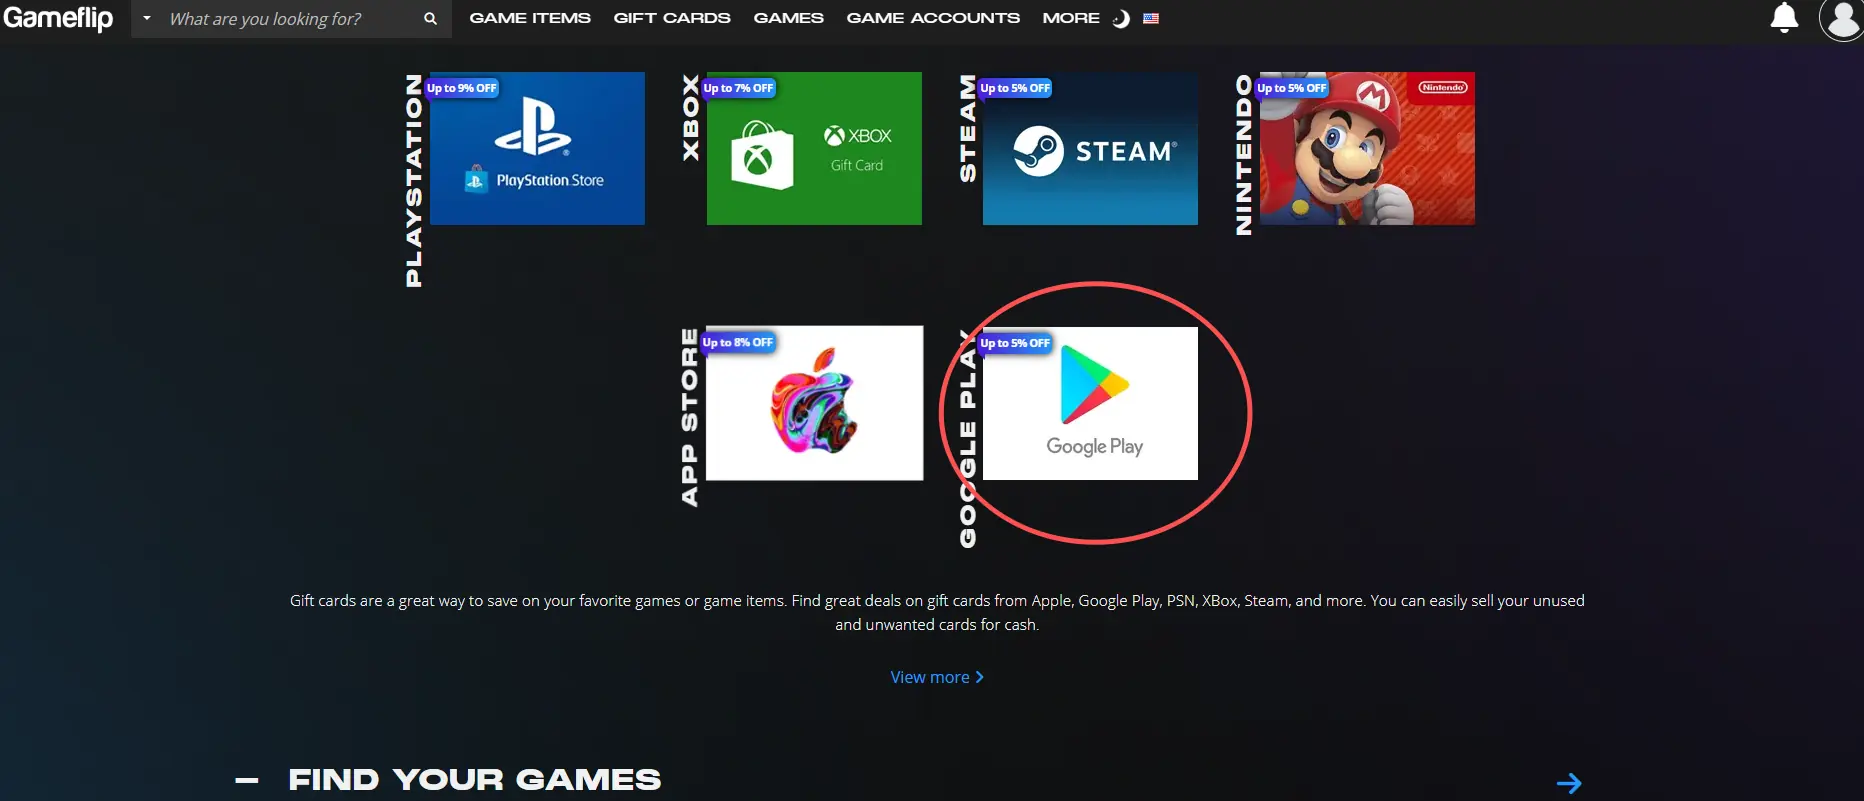Screen dimensions: 1864x801
Task: Open the GAMES menu
Action: coord(789,18)
